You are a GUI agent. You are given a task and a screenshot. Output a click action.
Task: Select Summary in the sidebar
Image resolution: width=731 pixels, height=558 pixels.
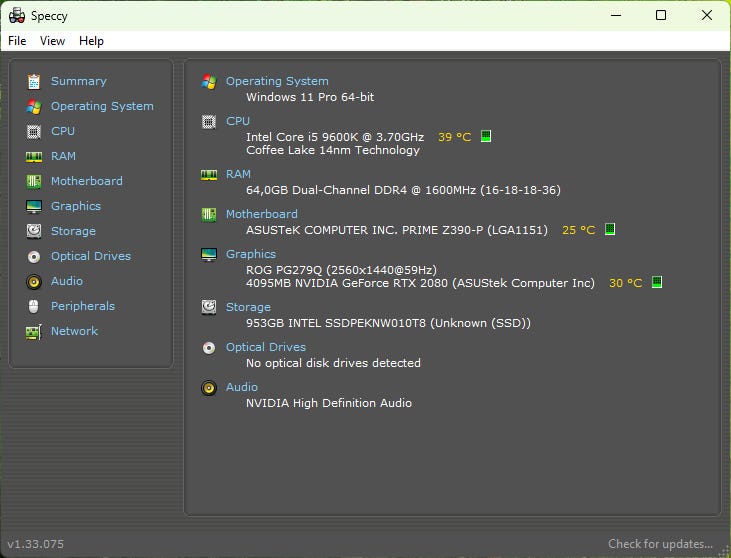point(79,81)
